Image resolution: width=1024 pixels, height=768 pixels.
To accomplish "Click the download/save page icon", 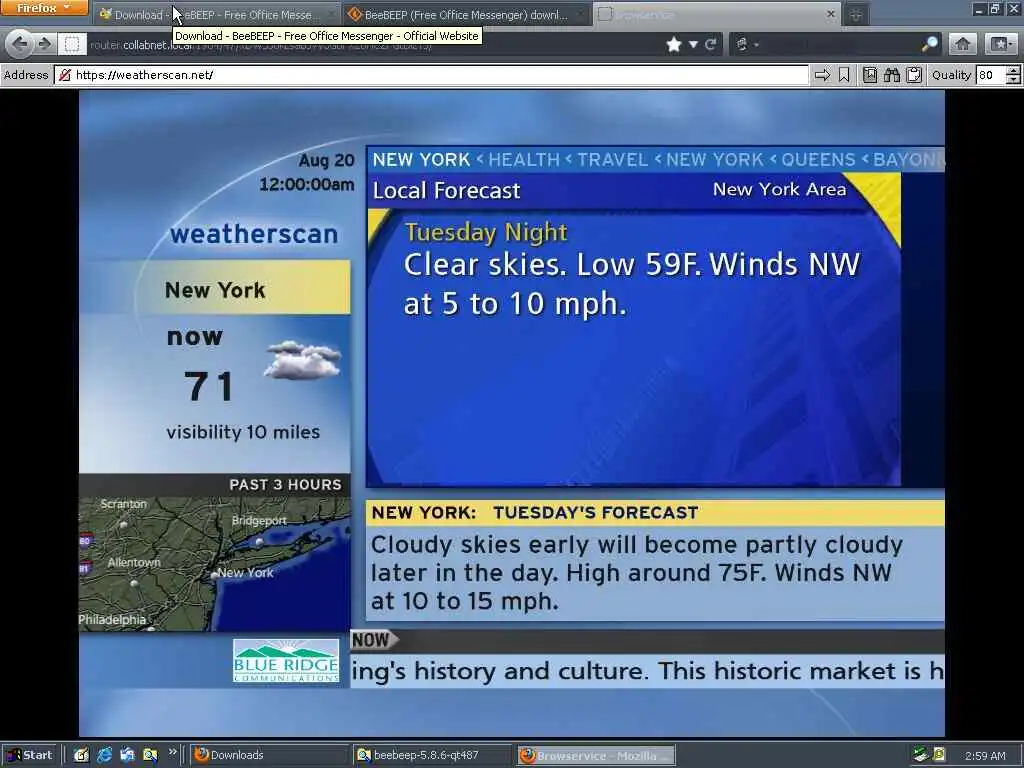I will 870,75.
